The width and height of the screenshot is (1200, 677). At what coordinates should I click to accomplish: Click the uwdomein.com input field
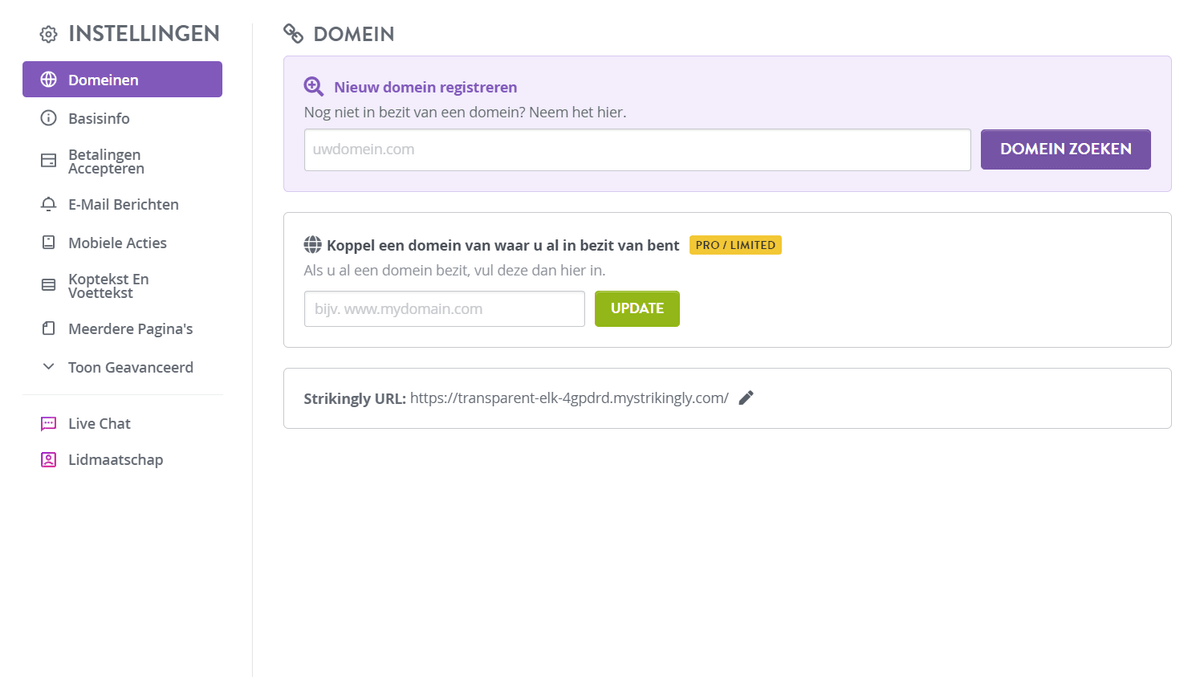637,148
